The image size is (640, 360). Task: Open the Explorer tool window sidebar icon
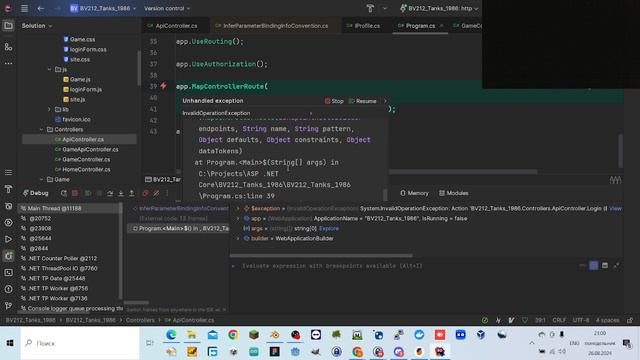8,26
